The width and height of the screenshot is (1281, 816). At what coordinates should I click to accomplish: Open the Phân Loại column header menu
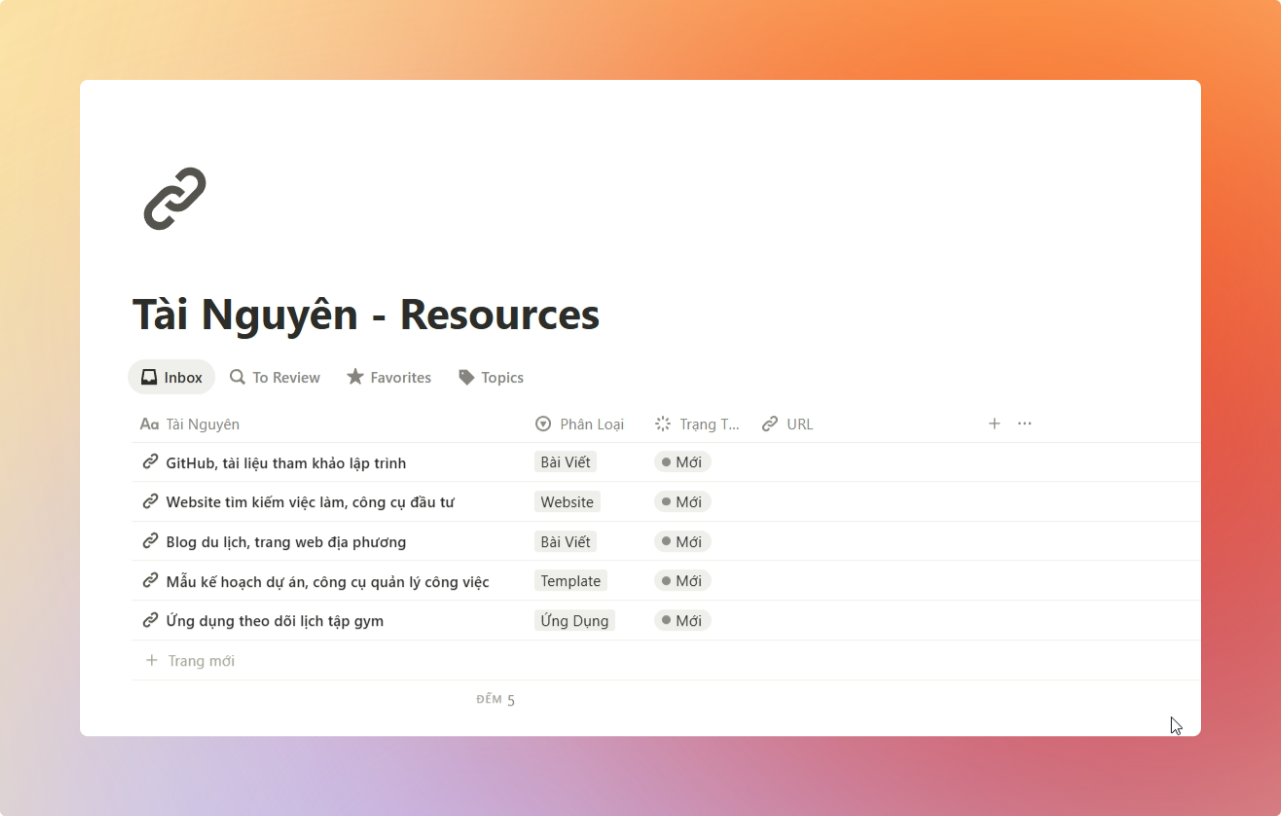pos(580,424)
